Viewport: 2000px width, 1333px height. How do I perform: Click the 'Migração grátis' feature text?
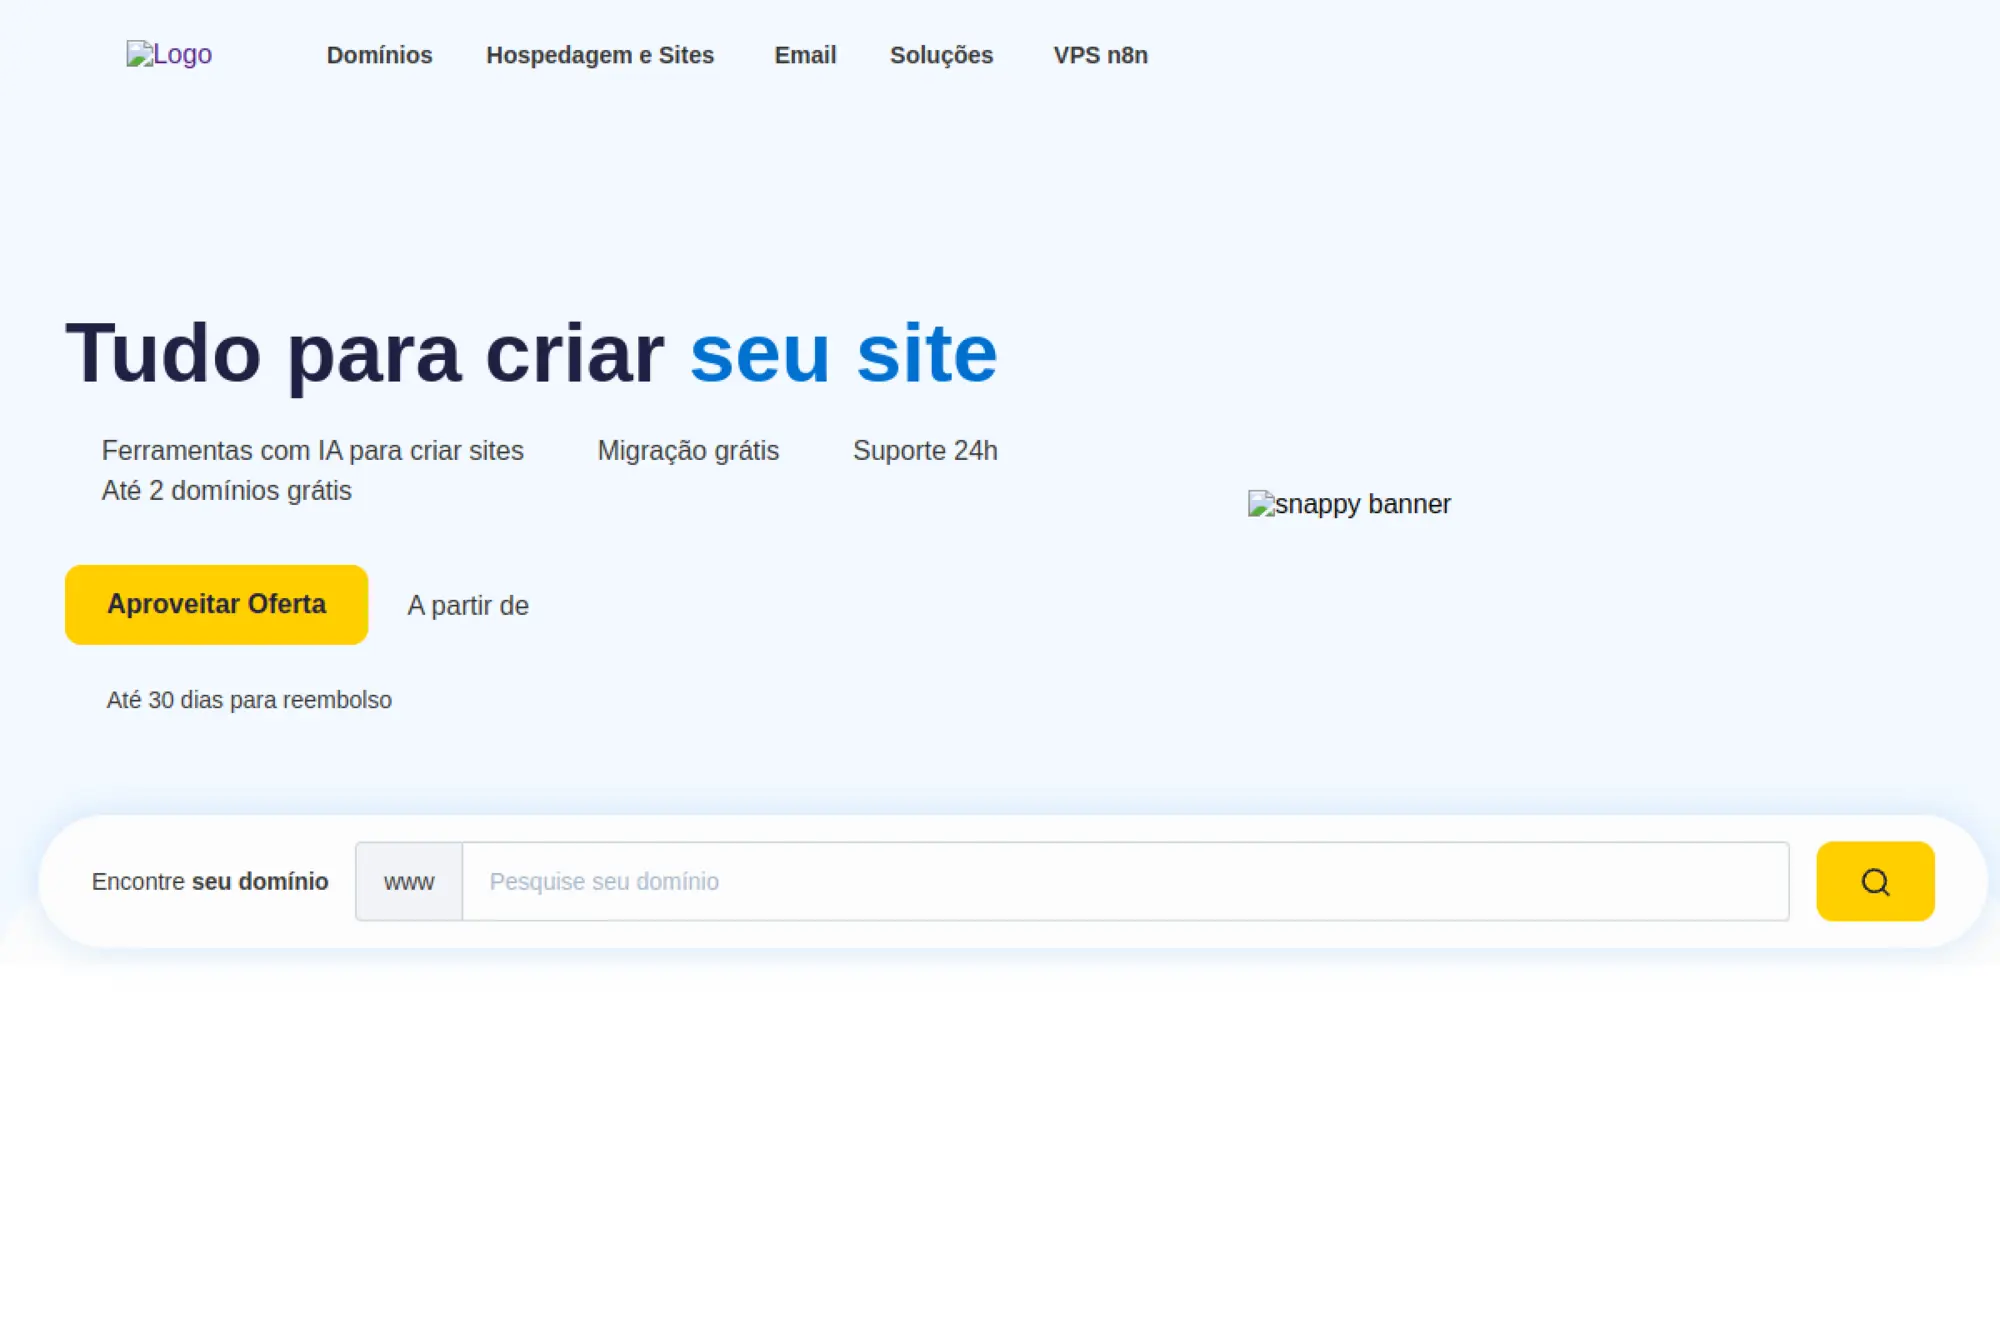687,450
